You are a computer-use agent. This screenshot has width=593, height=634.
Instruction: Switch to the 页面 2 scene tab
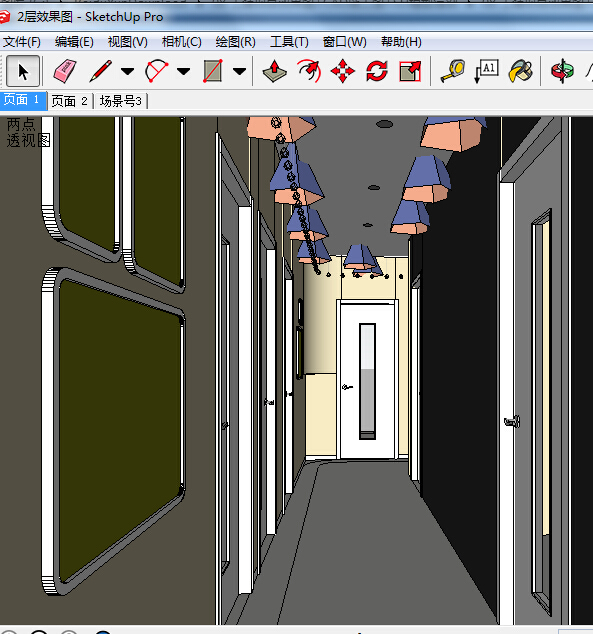point(70,101)
